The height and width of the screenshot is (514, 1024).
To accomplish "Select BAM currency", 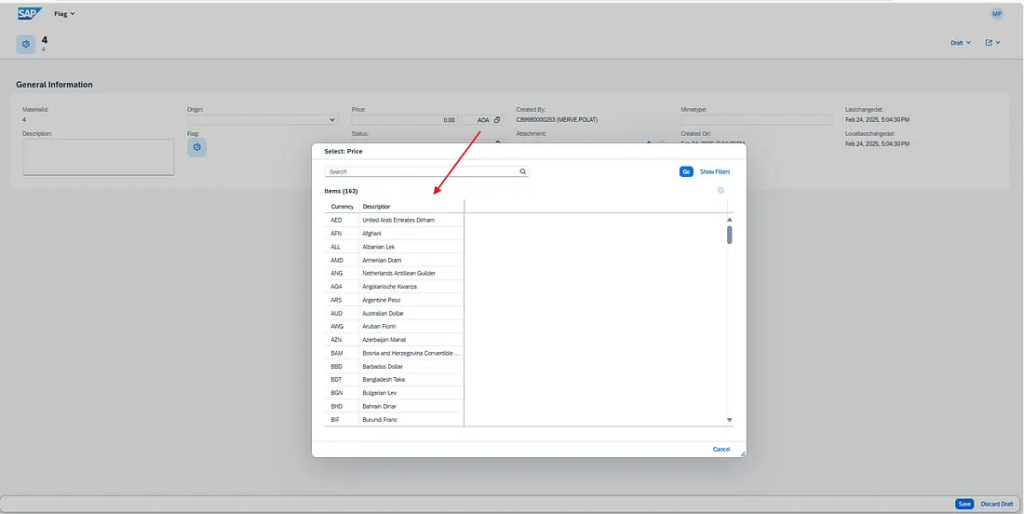I will [x=337, y=353].
